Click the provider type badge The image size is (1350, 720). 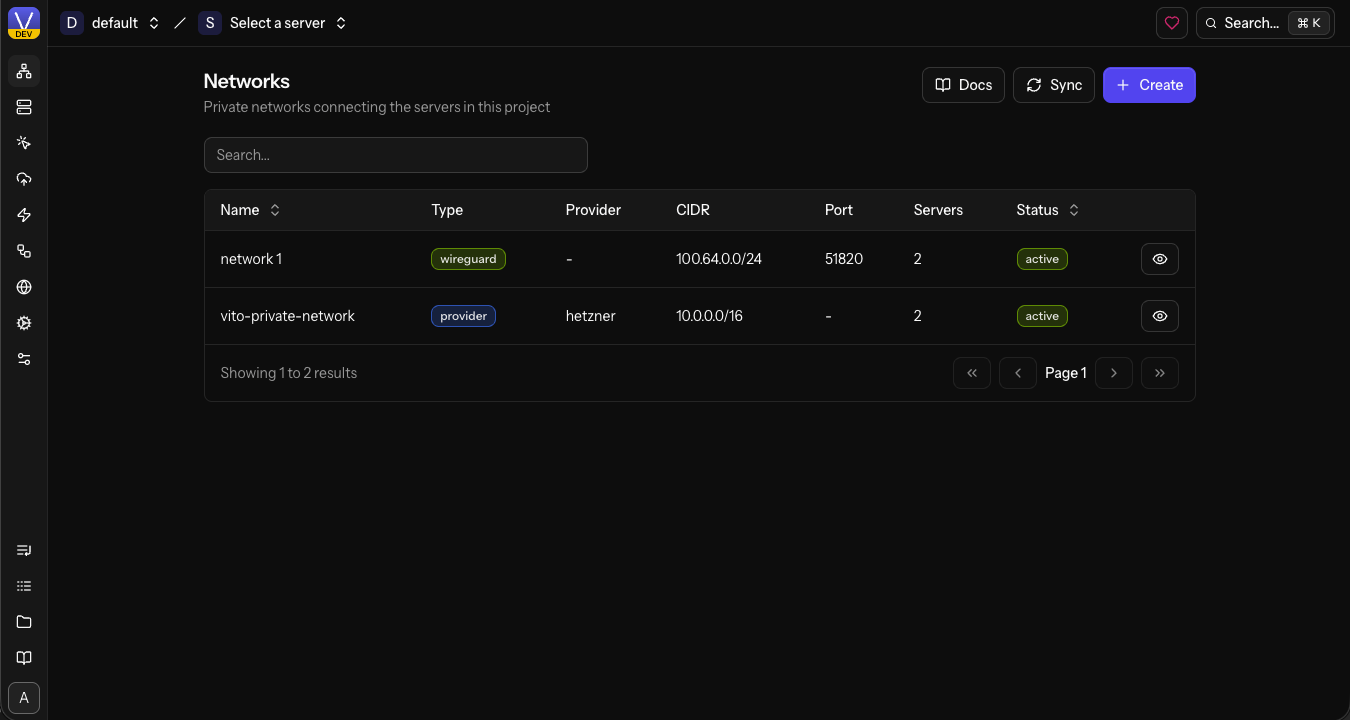tap(464, 316)
